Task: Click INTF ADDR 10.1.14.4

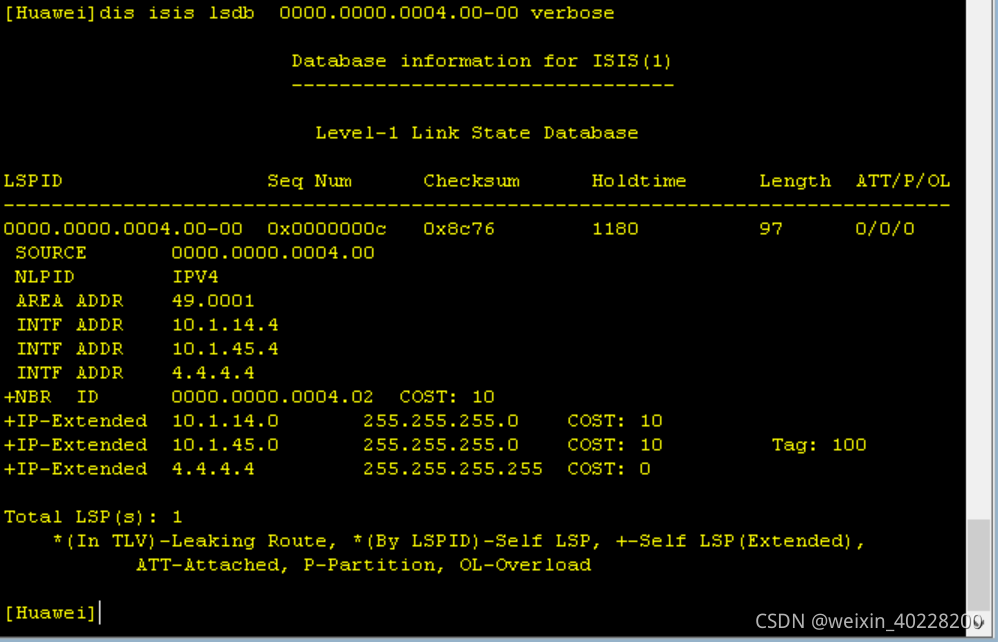Action: coord(225,325)
